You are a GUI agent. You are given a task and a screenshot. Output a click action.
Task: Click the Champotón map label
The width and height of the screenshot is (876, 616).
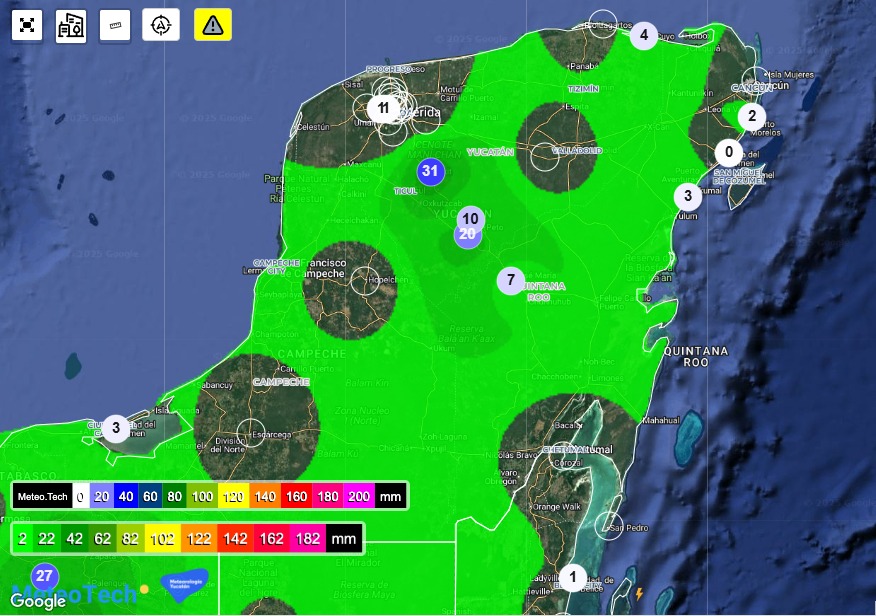click(x=277, y=334)
